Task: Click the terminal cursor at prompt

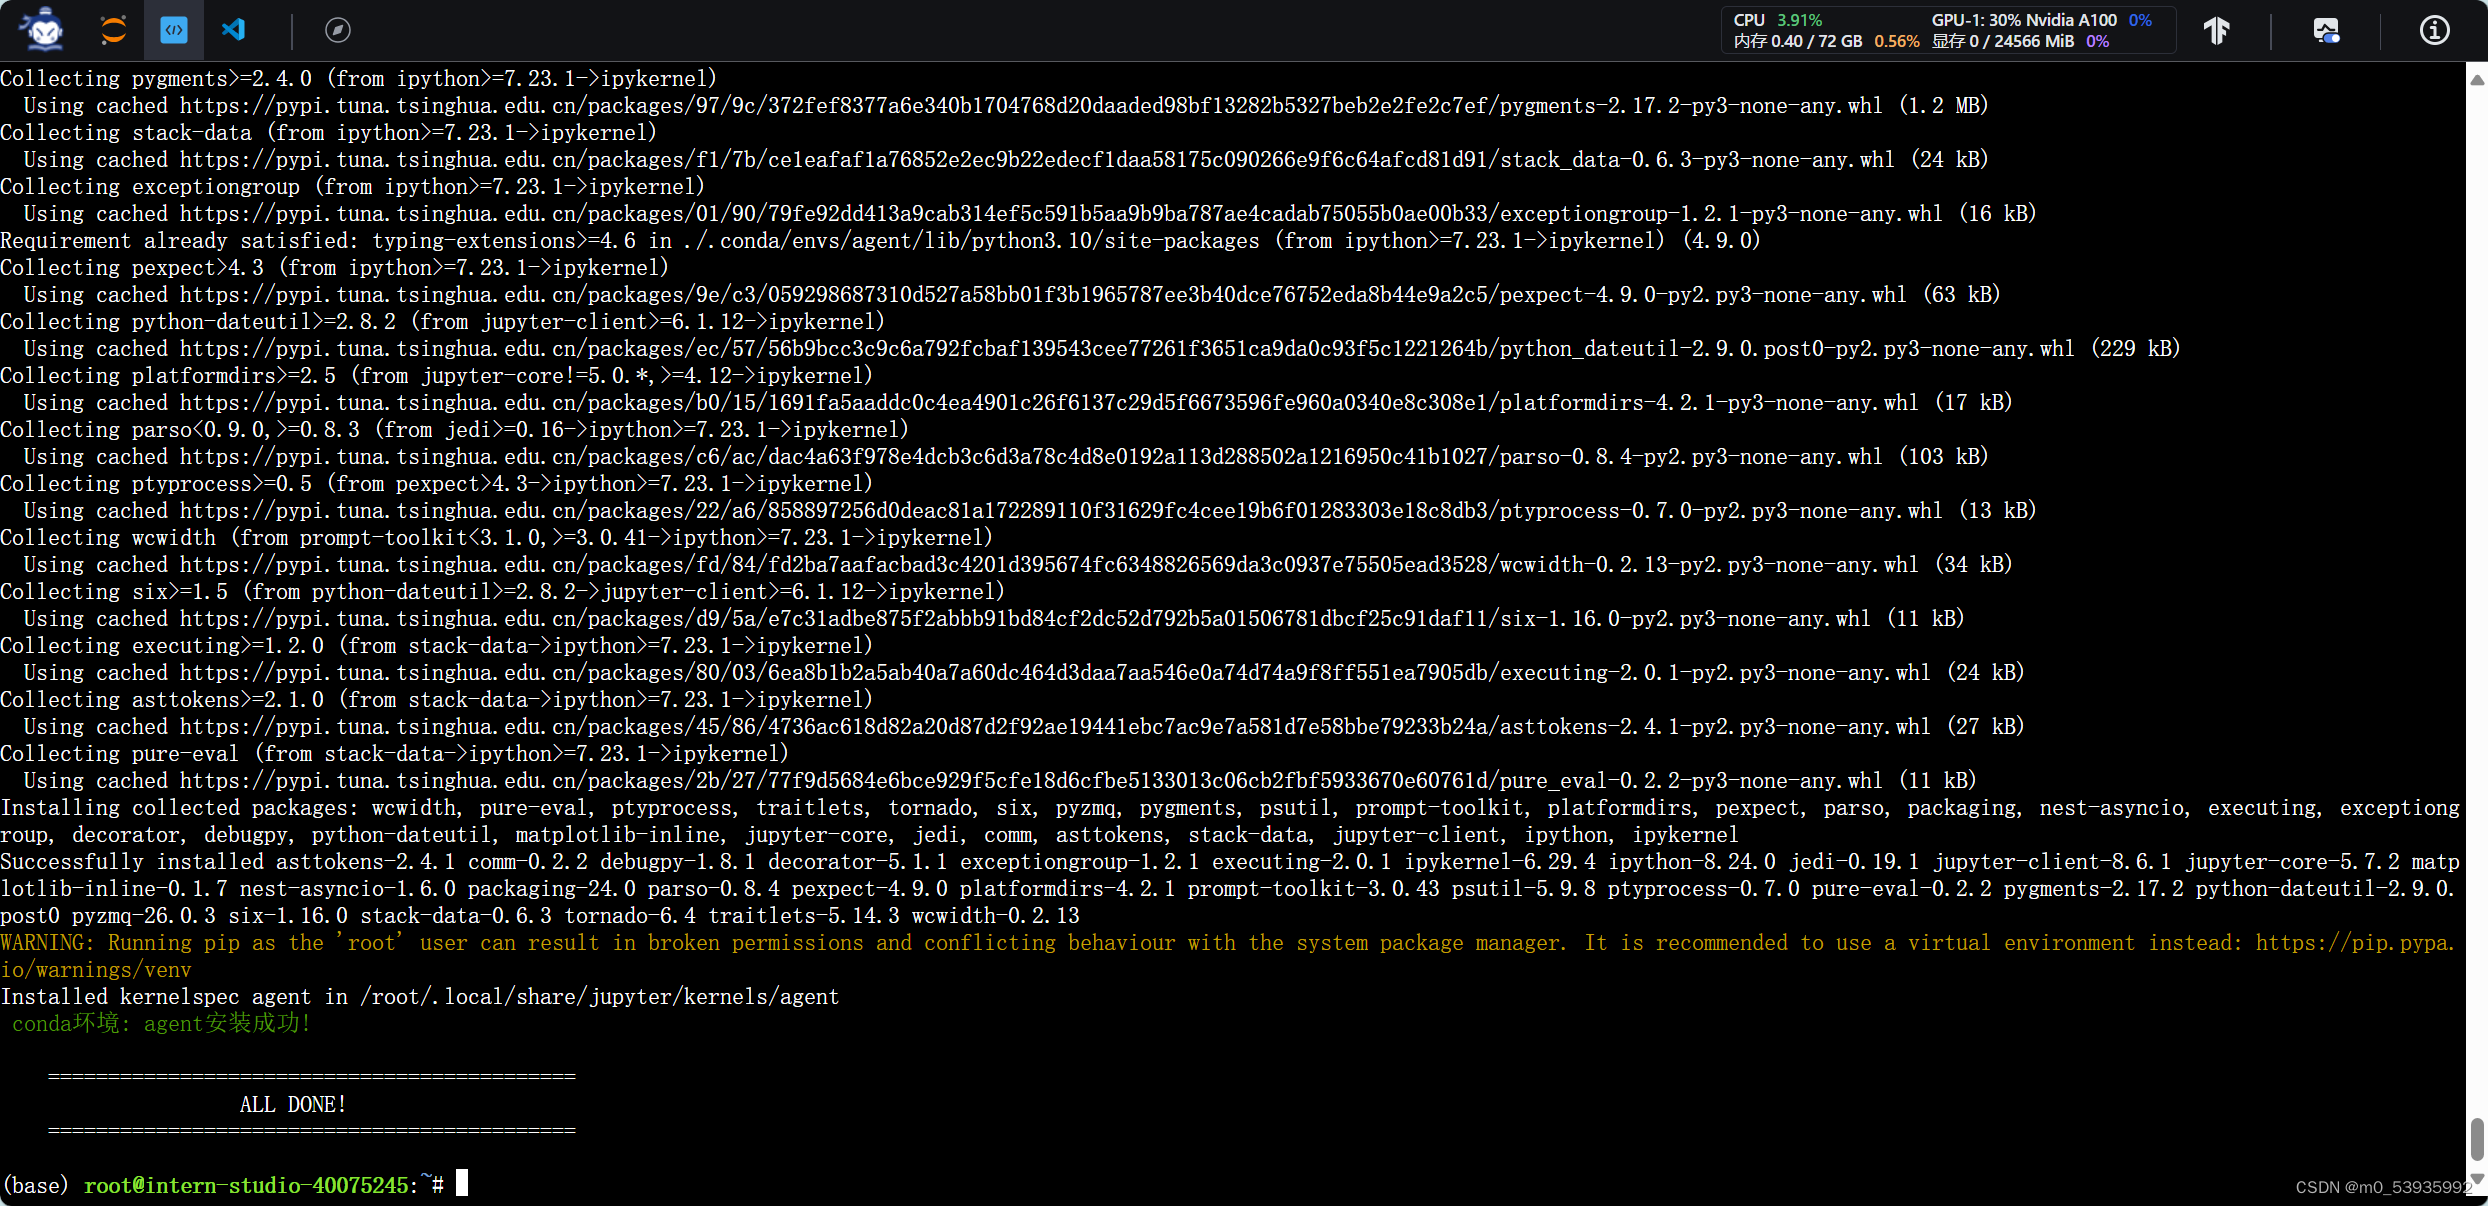Action: point(462,1184)
